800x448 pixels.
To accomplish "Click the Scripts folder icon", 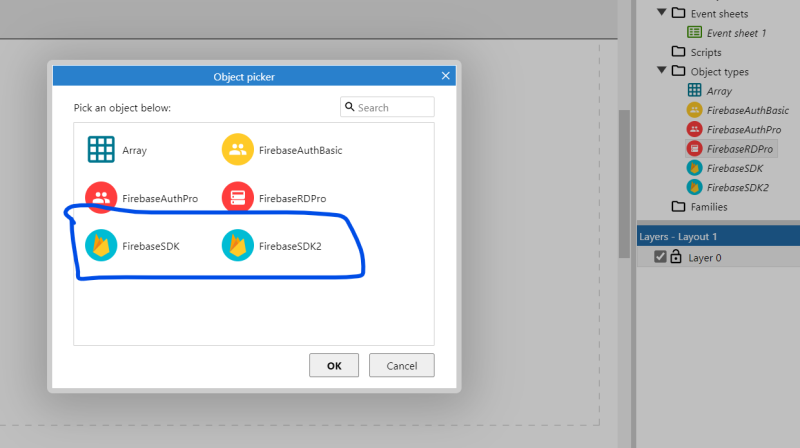I will (x=679, y=52).
